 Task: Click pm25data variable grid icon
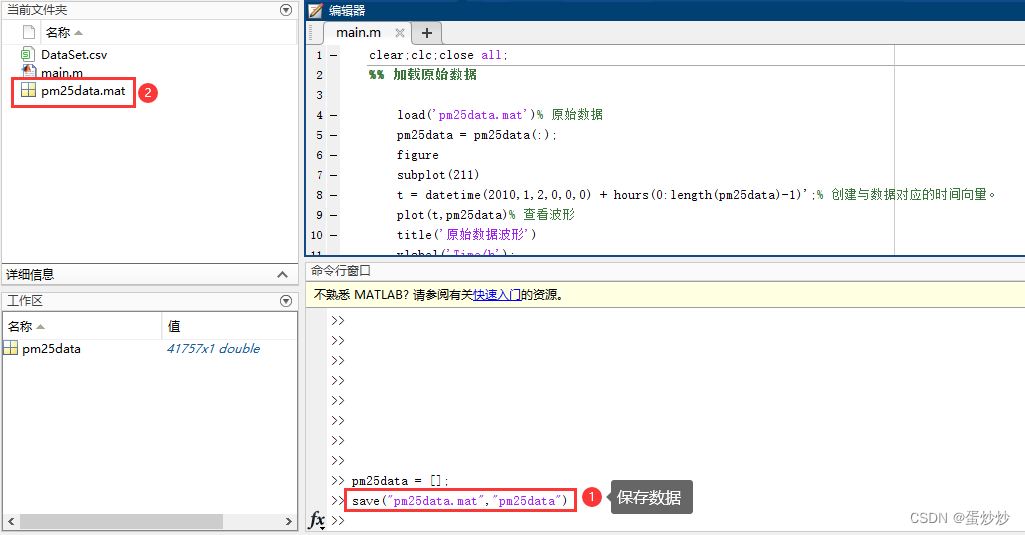point(10,348)
